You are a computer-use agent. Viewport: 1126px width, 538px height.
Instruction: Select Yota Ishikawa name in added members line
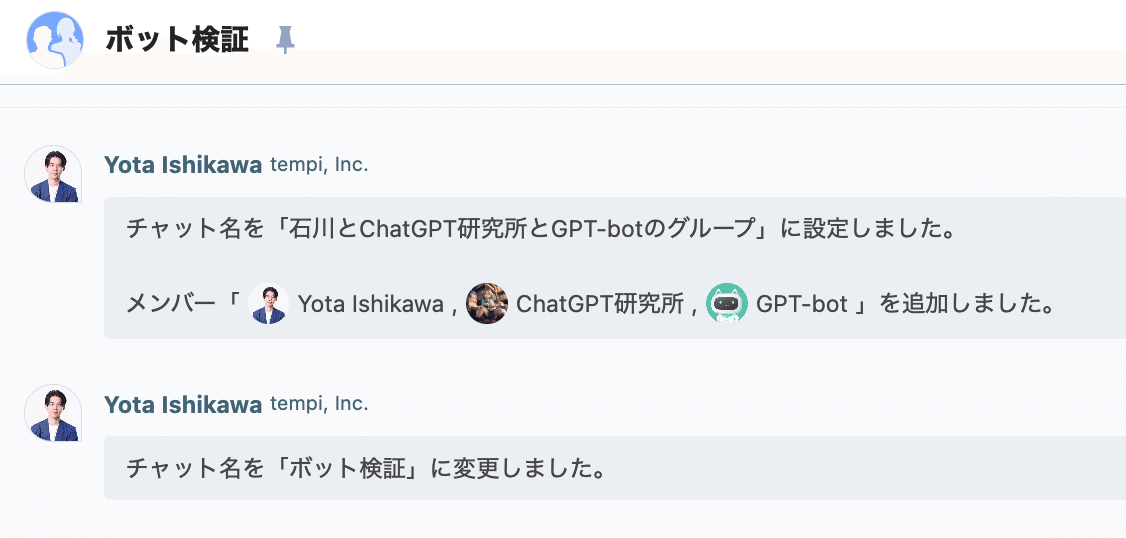[370, 304]
